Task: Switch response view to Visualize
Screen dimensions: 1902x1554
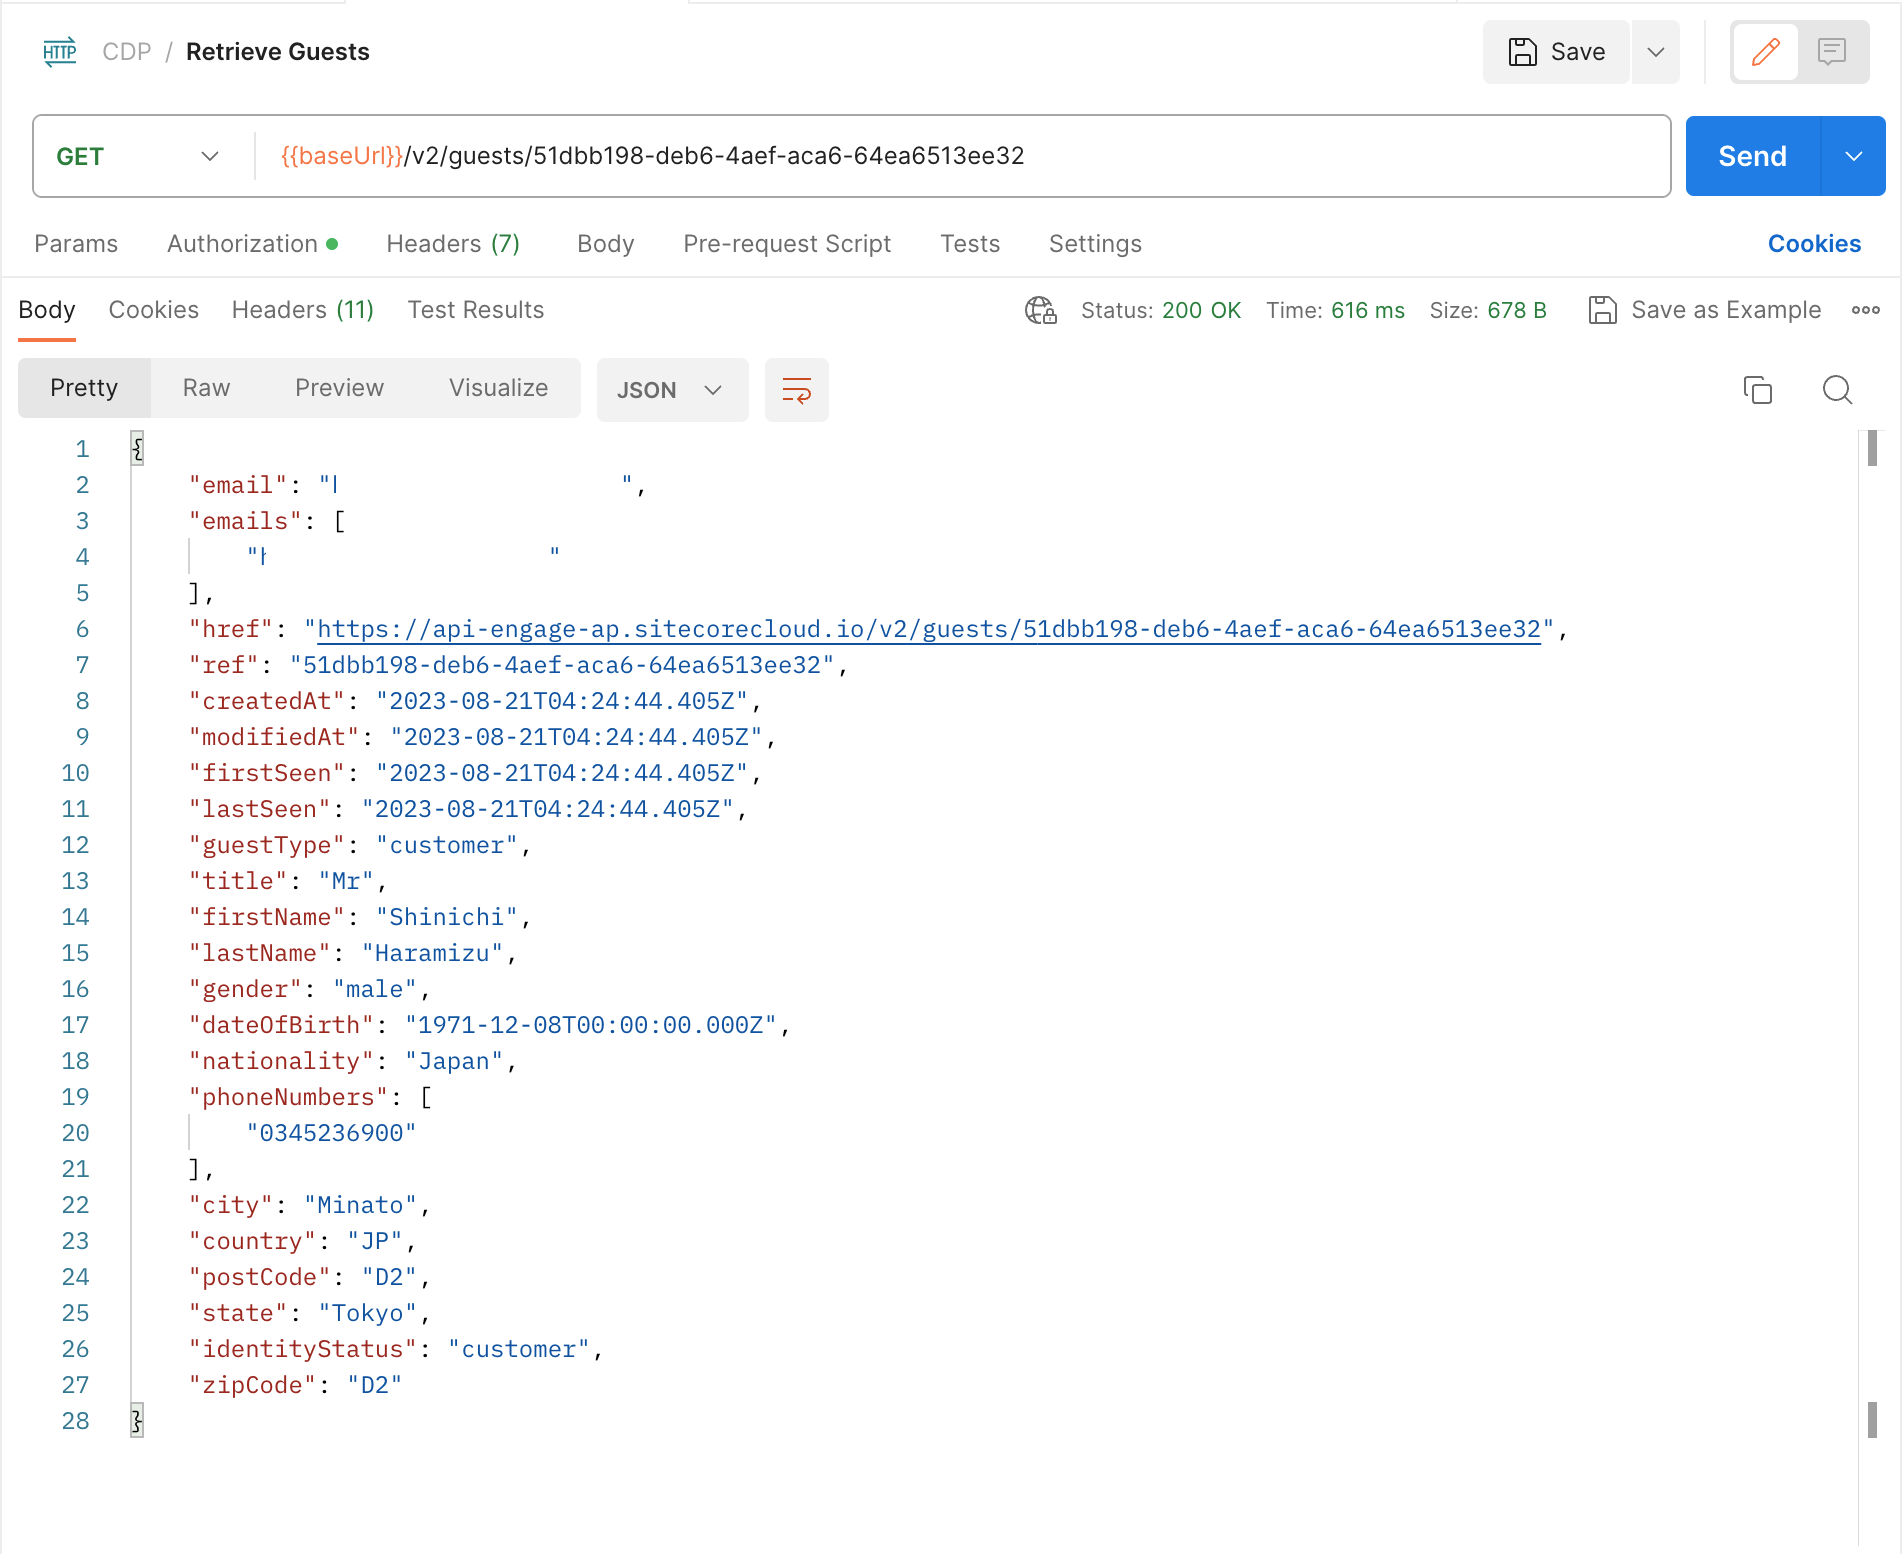Action: click(x=498, y=388)
